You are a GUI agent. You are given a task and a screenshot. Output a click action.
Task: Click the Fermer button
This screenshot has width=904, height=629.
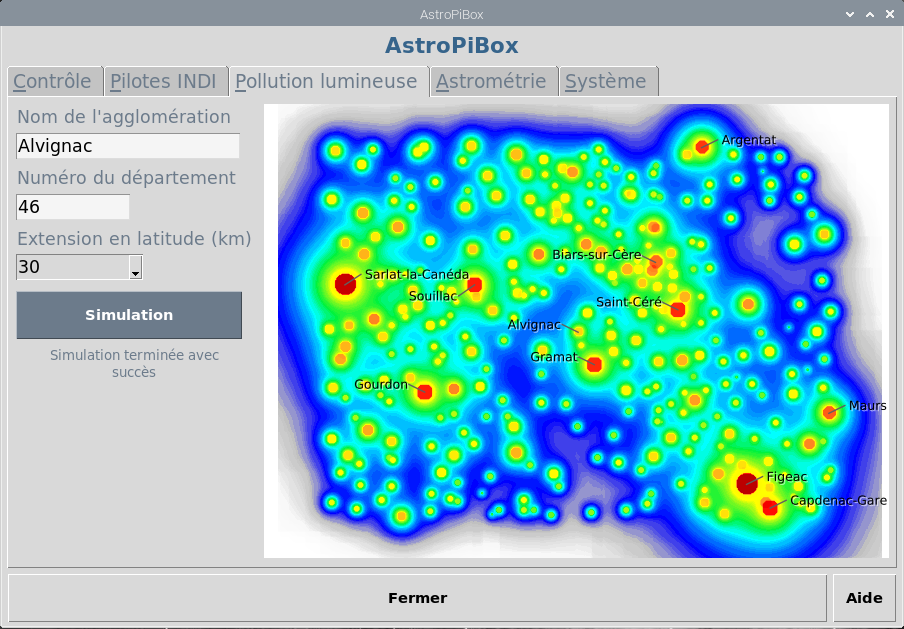(x=417, y=598)
